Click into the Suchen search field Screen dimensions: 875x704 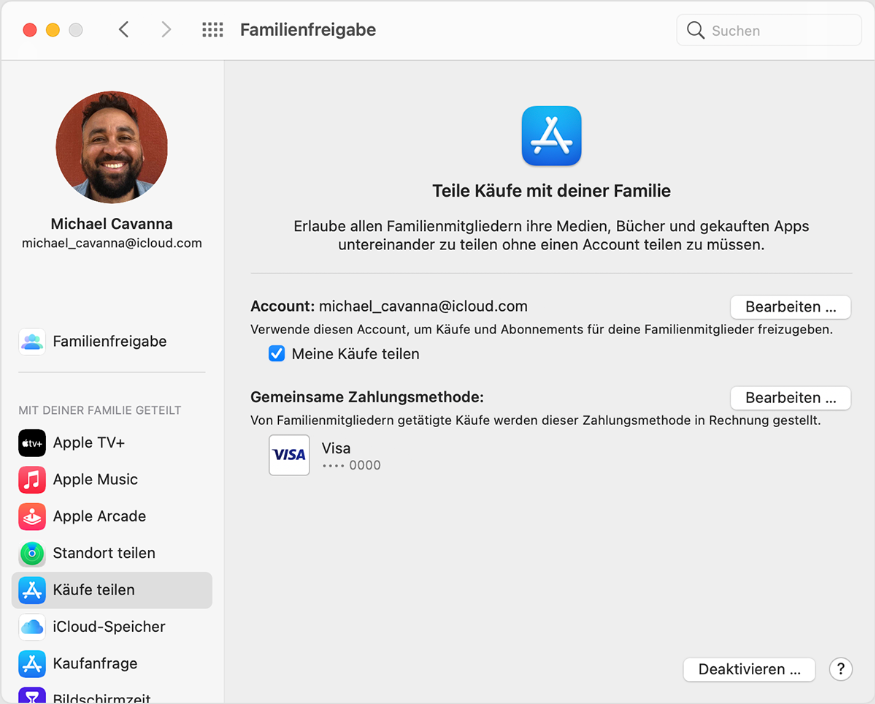tap(769, 30)
